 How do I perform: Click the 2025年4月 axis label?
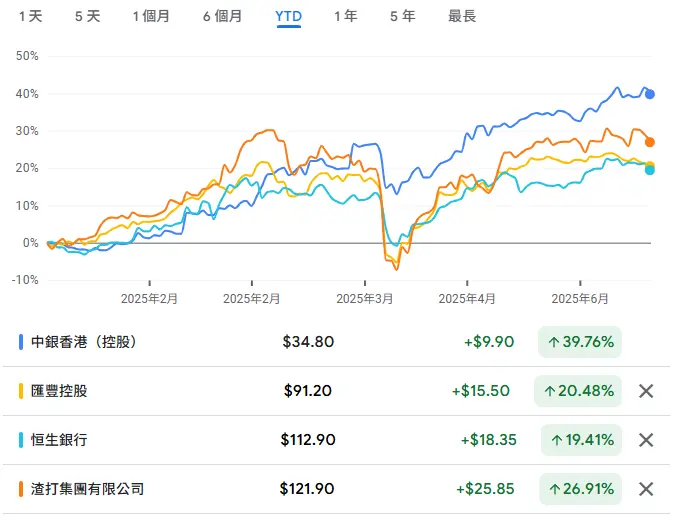[467, 299]
